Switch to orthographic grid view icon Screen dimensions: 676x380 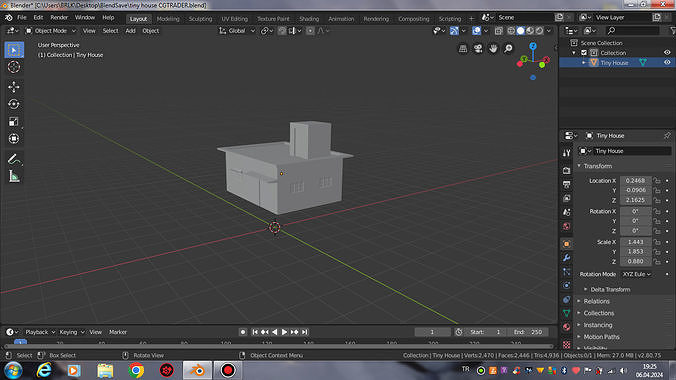(x=463, y=49)
